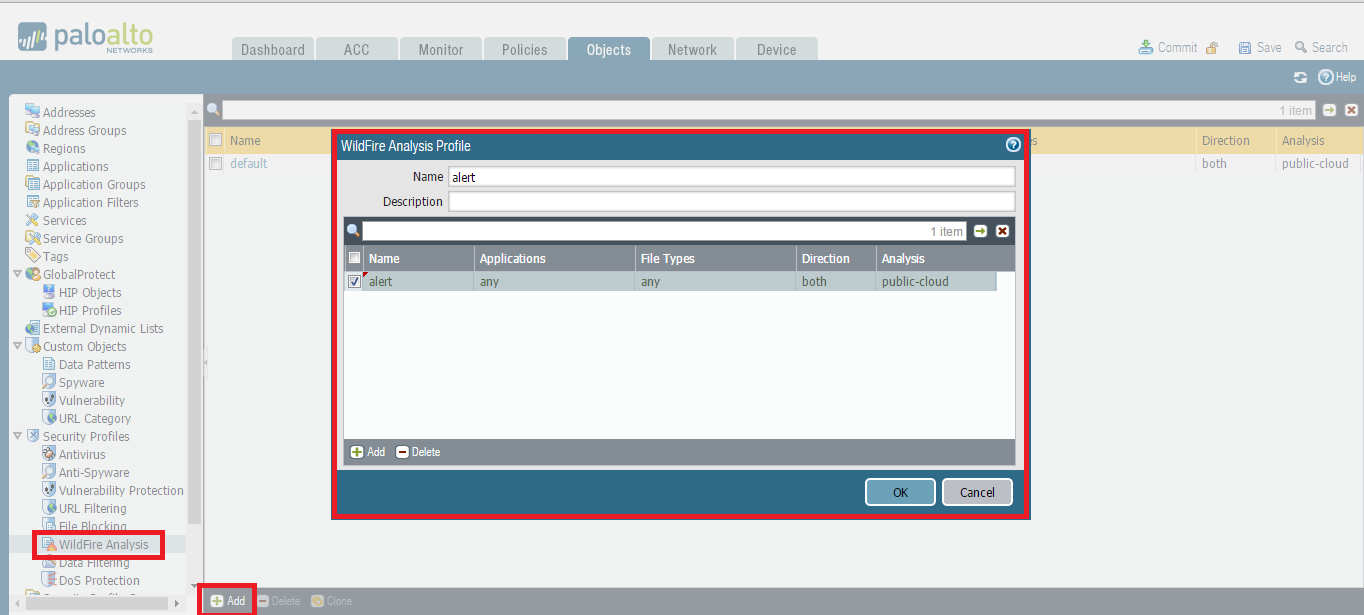The image size is (1364, 615).
Task: Click the Description input field
Action: coord(731,201)
